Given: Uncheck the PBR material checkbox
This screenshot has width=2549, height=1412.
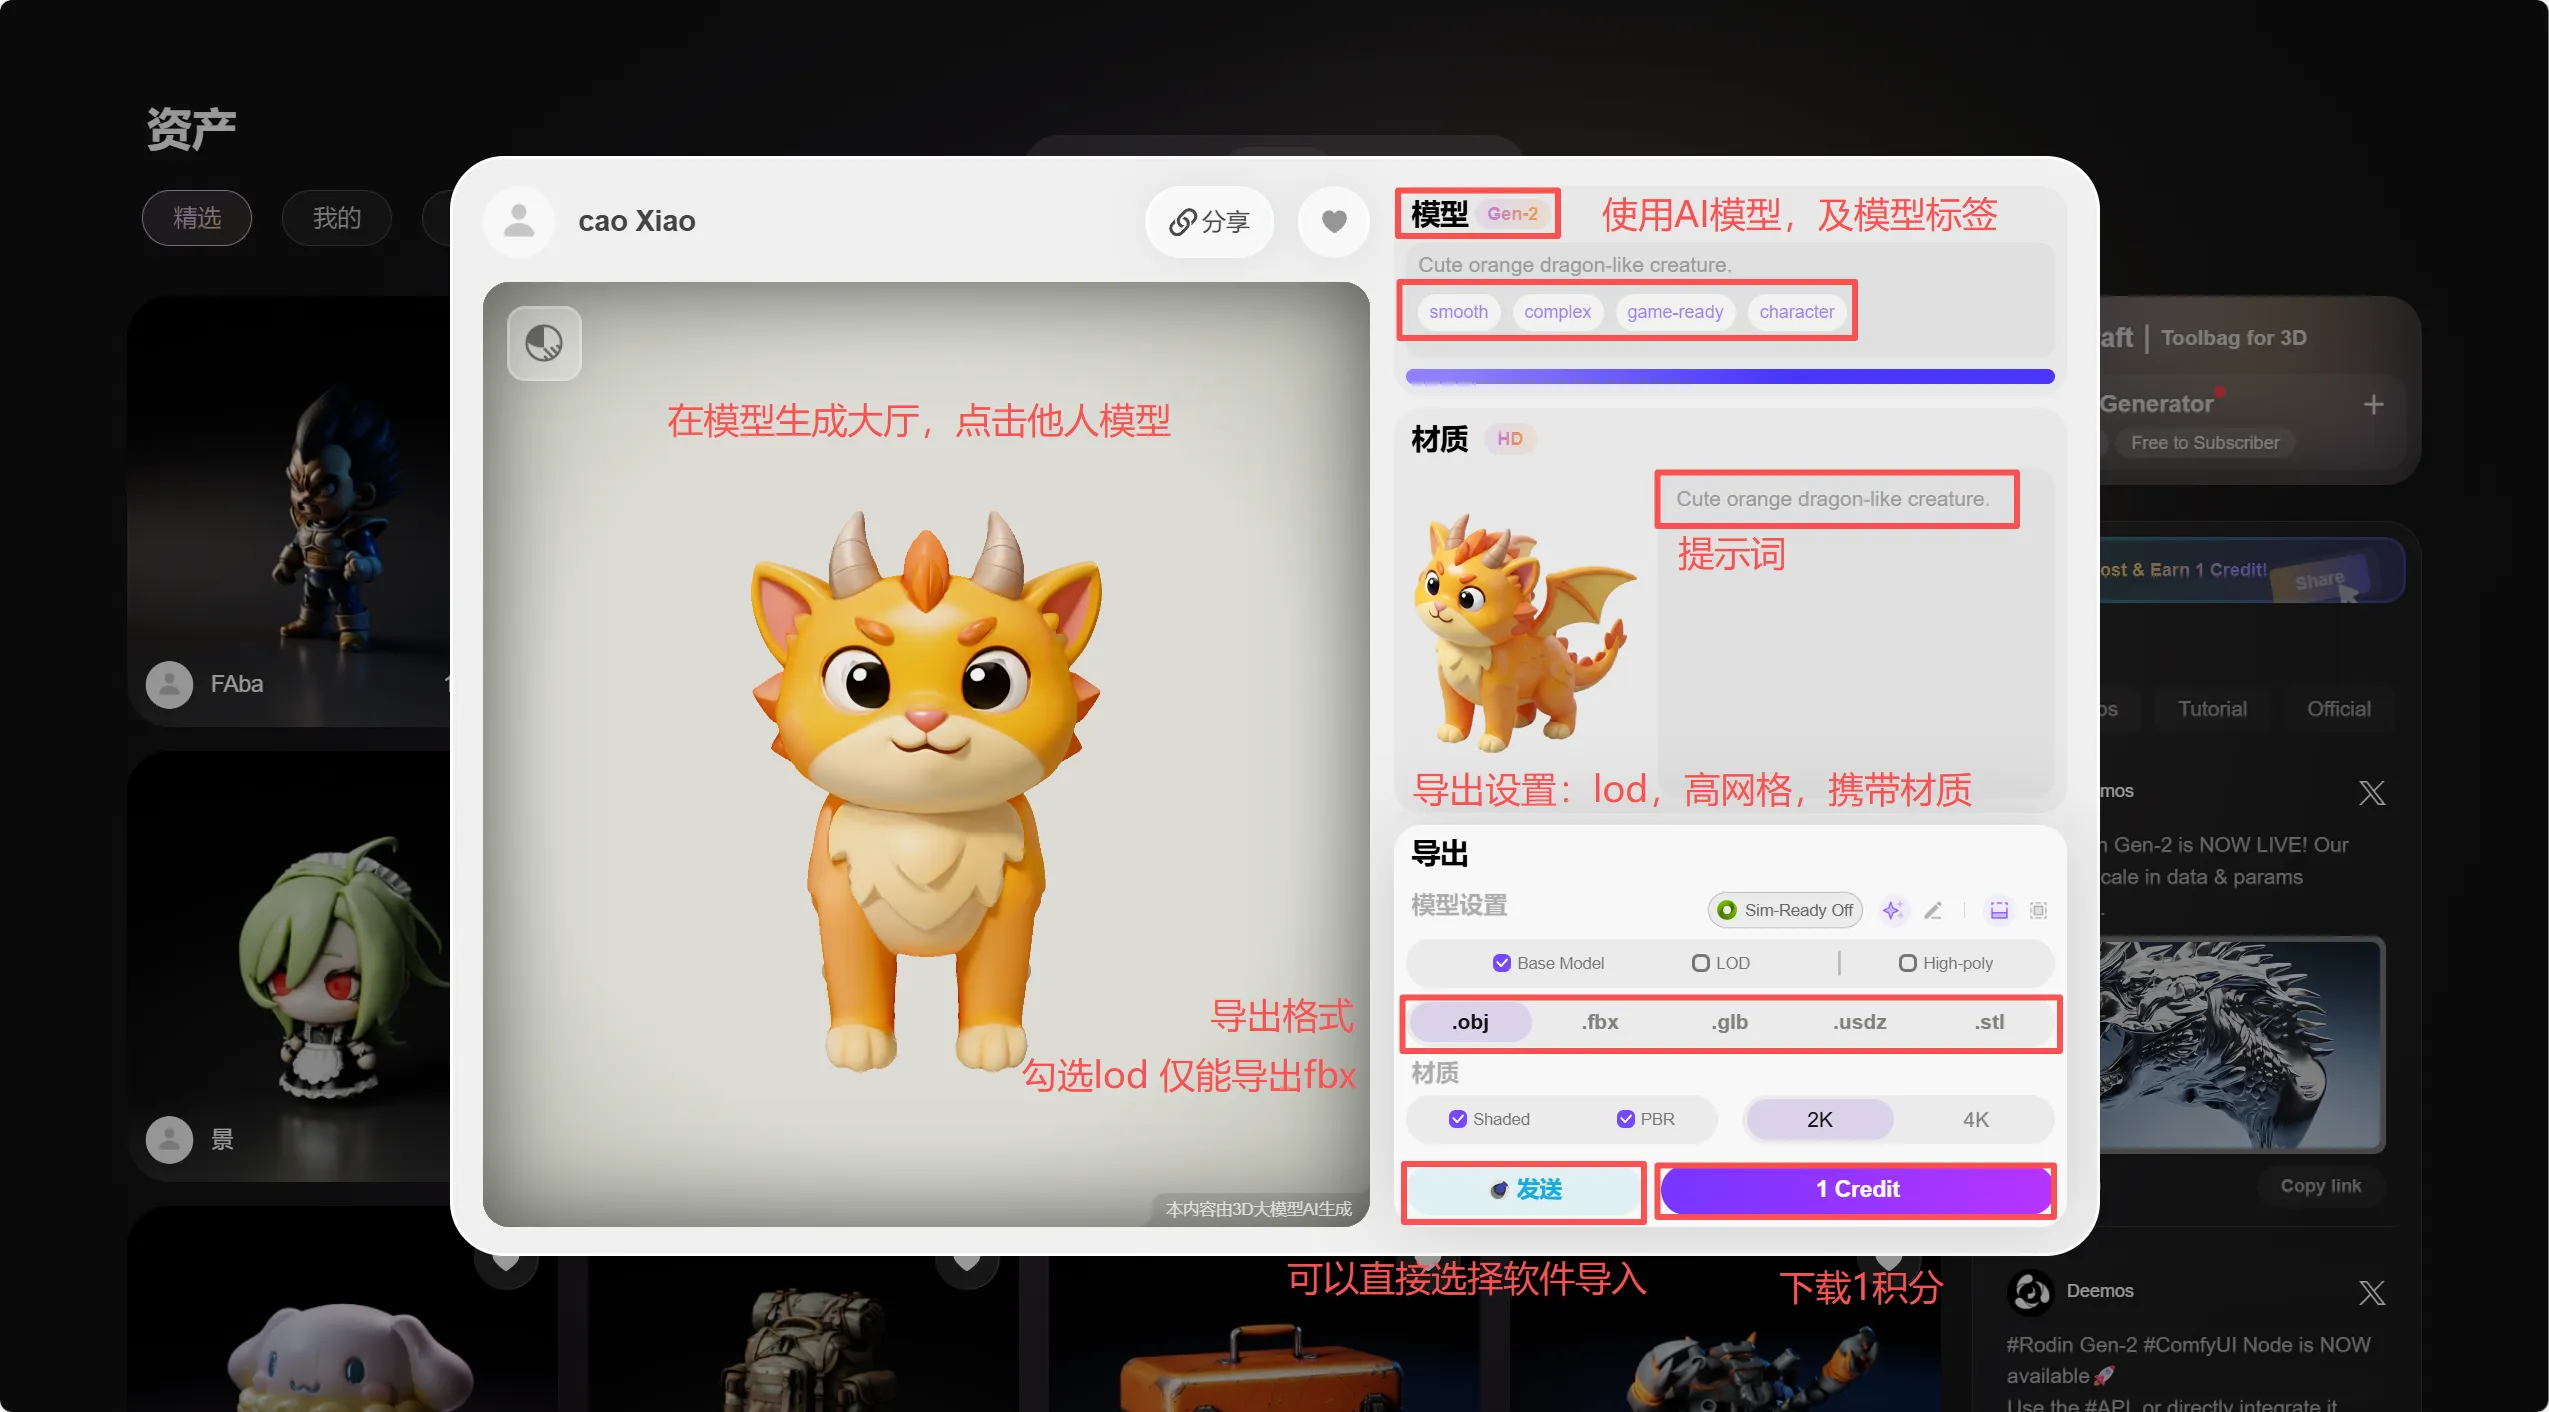Looking at the screenshot, I should [1625, 1119].
